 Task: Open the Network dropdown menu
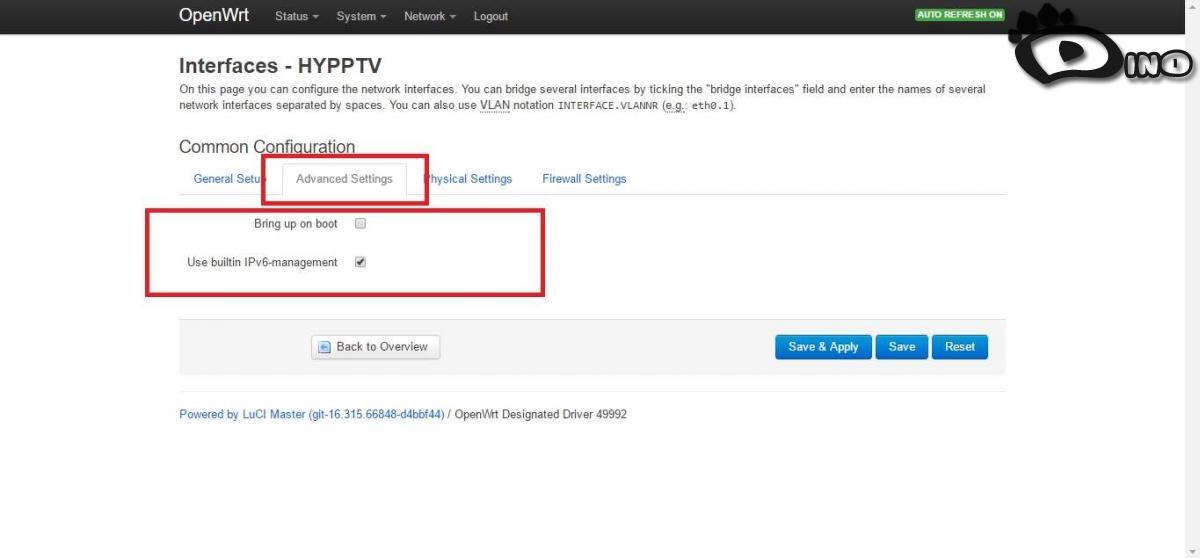[x=429, y=16]
